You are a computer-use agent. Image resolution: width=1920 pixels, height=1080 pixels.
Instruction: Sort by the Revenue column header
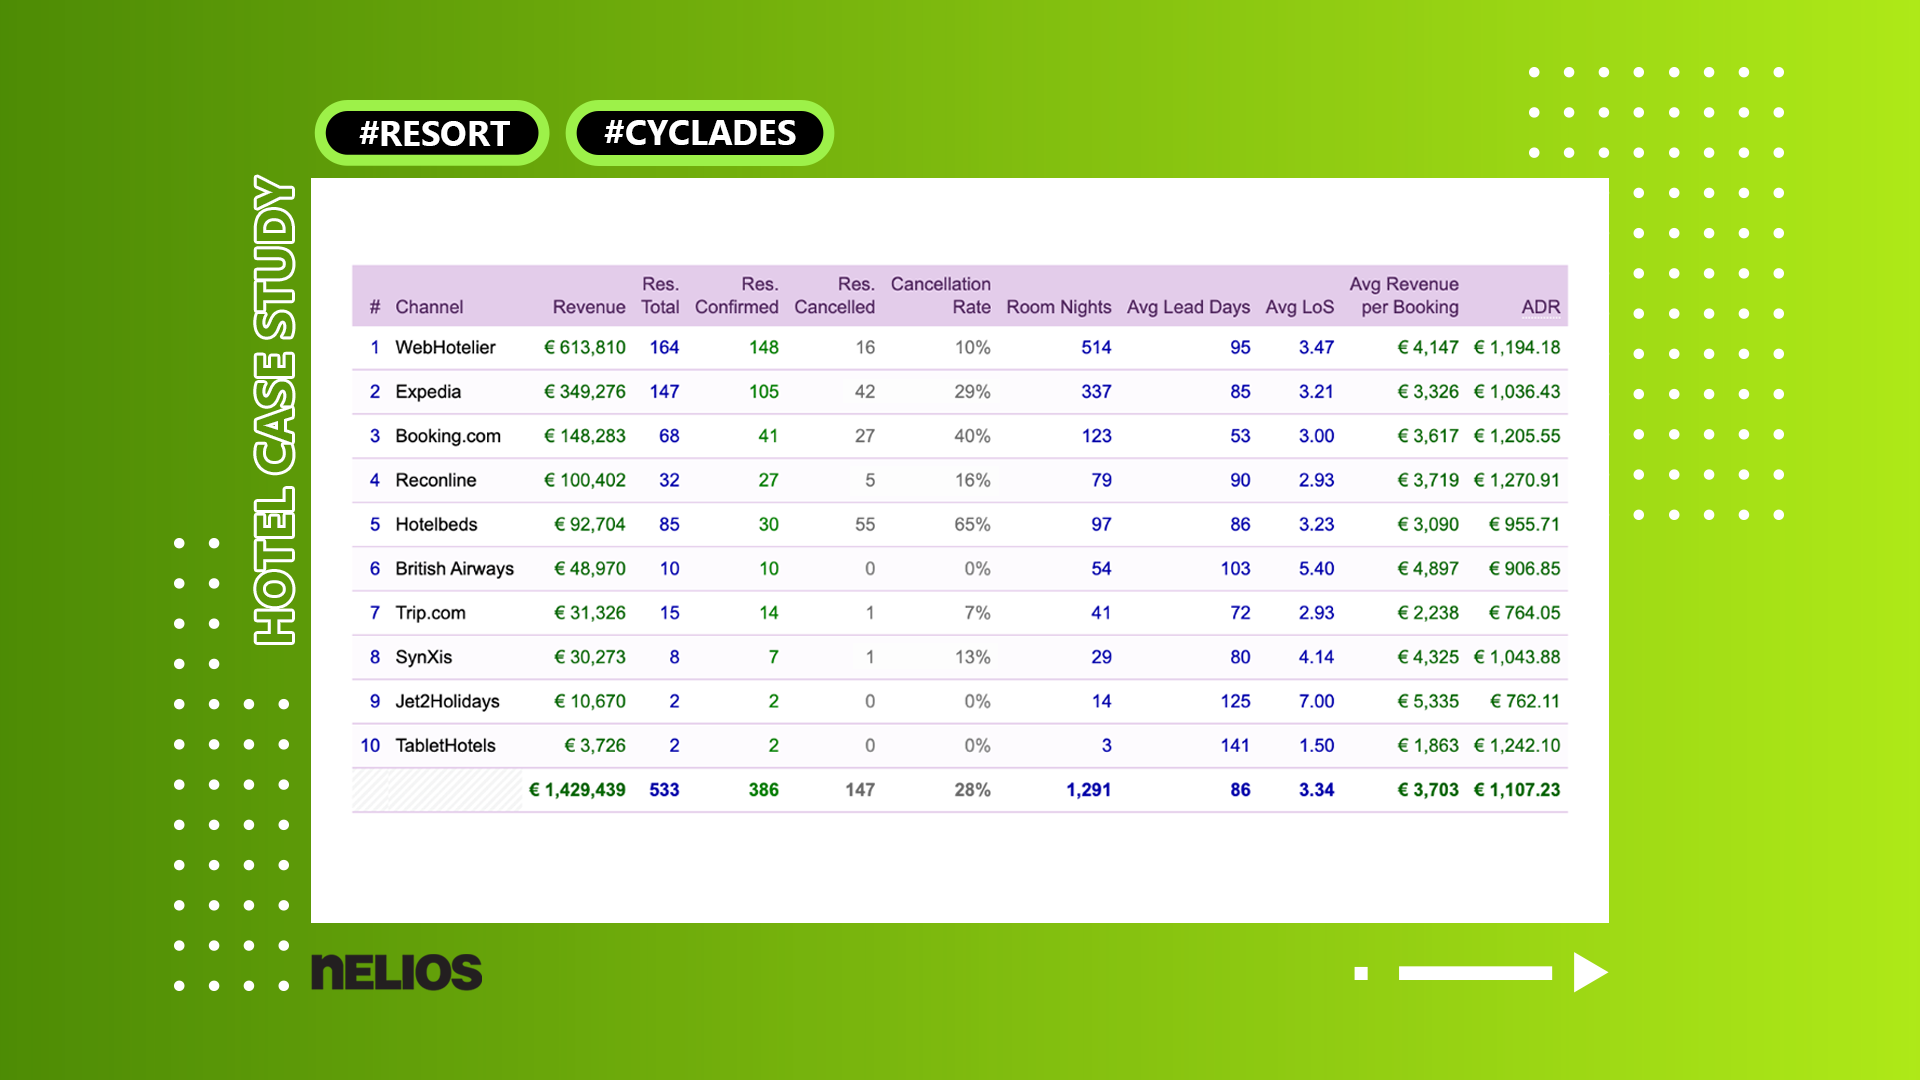click(589, 307)
